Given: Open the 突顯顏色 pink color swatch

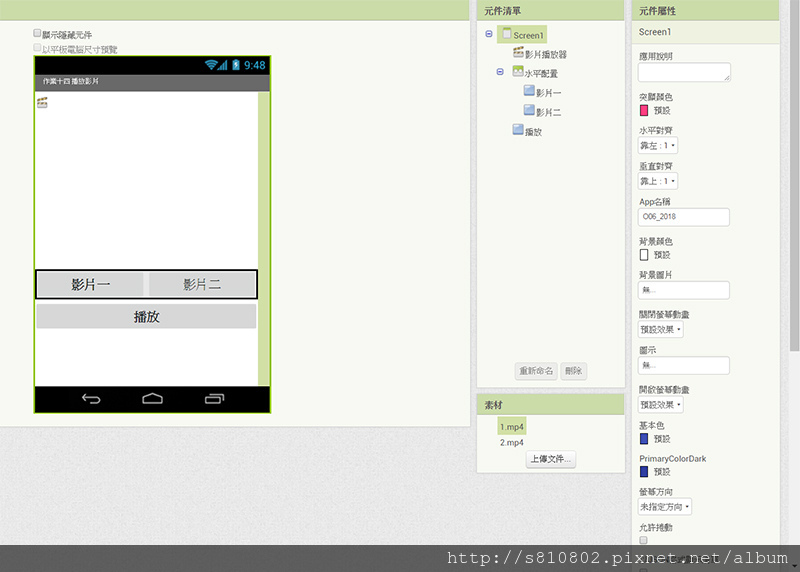Looking at the screenshot, I should click(x=644, y=110).
